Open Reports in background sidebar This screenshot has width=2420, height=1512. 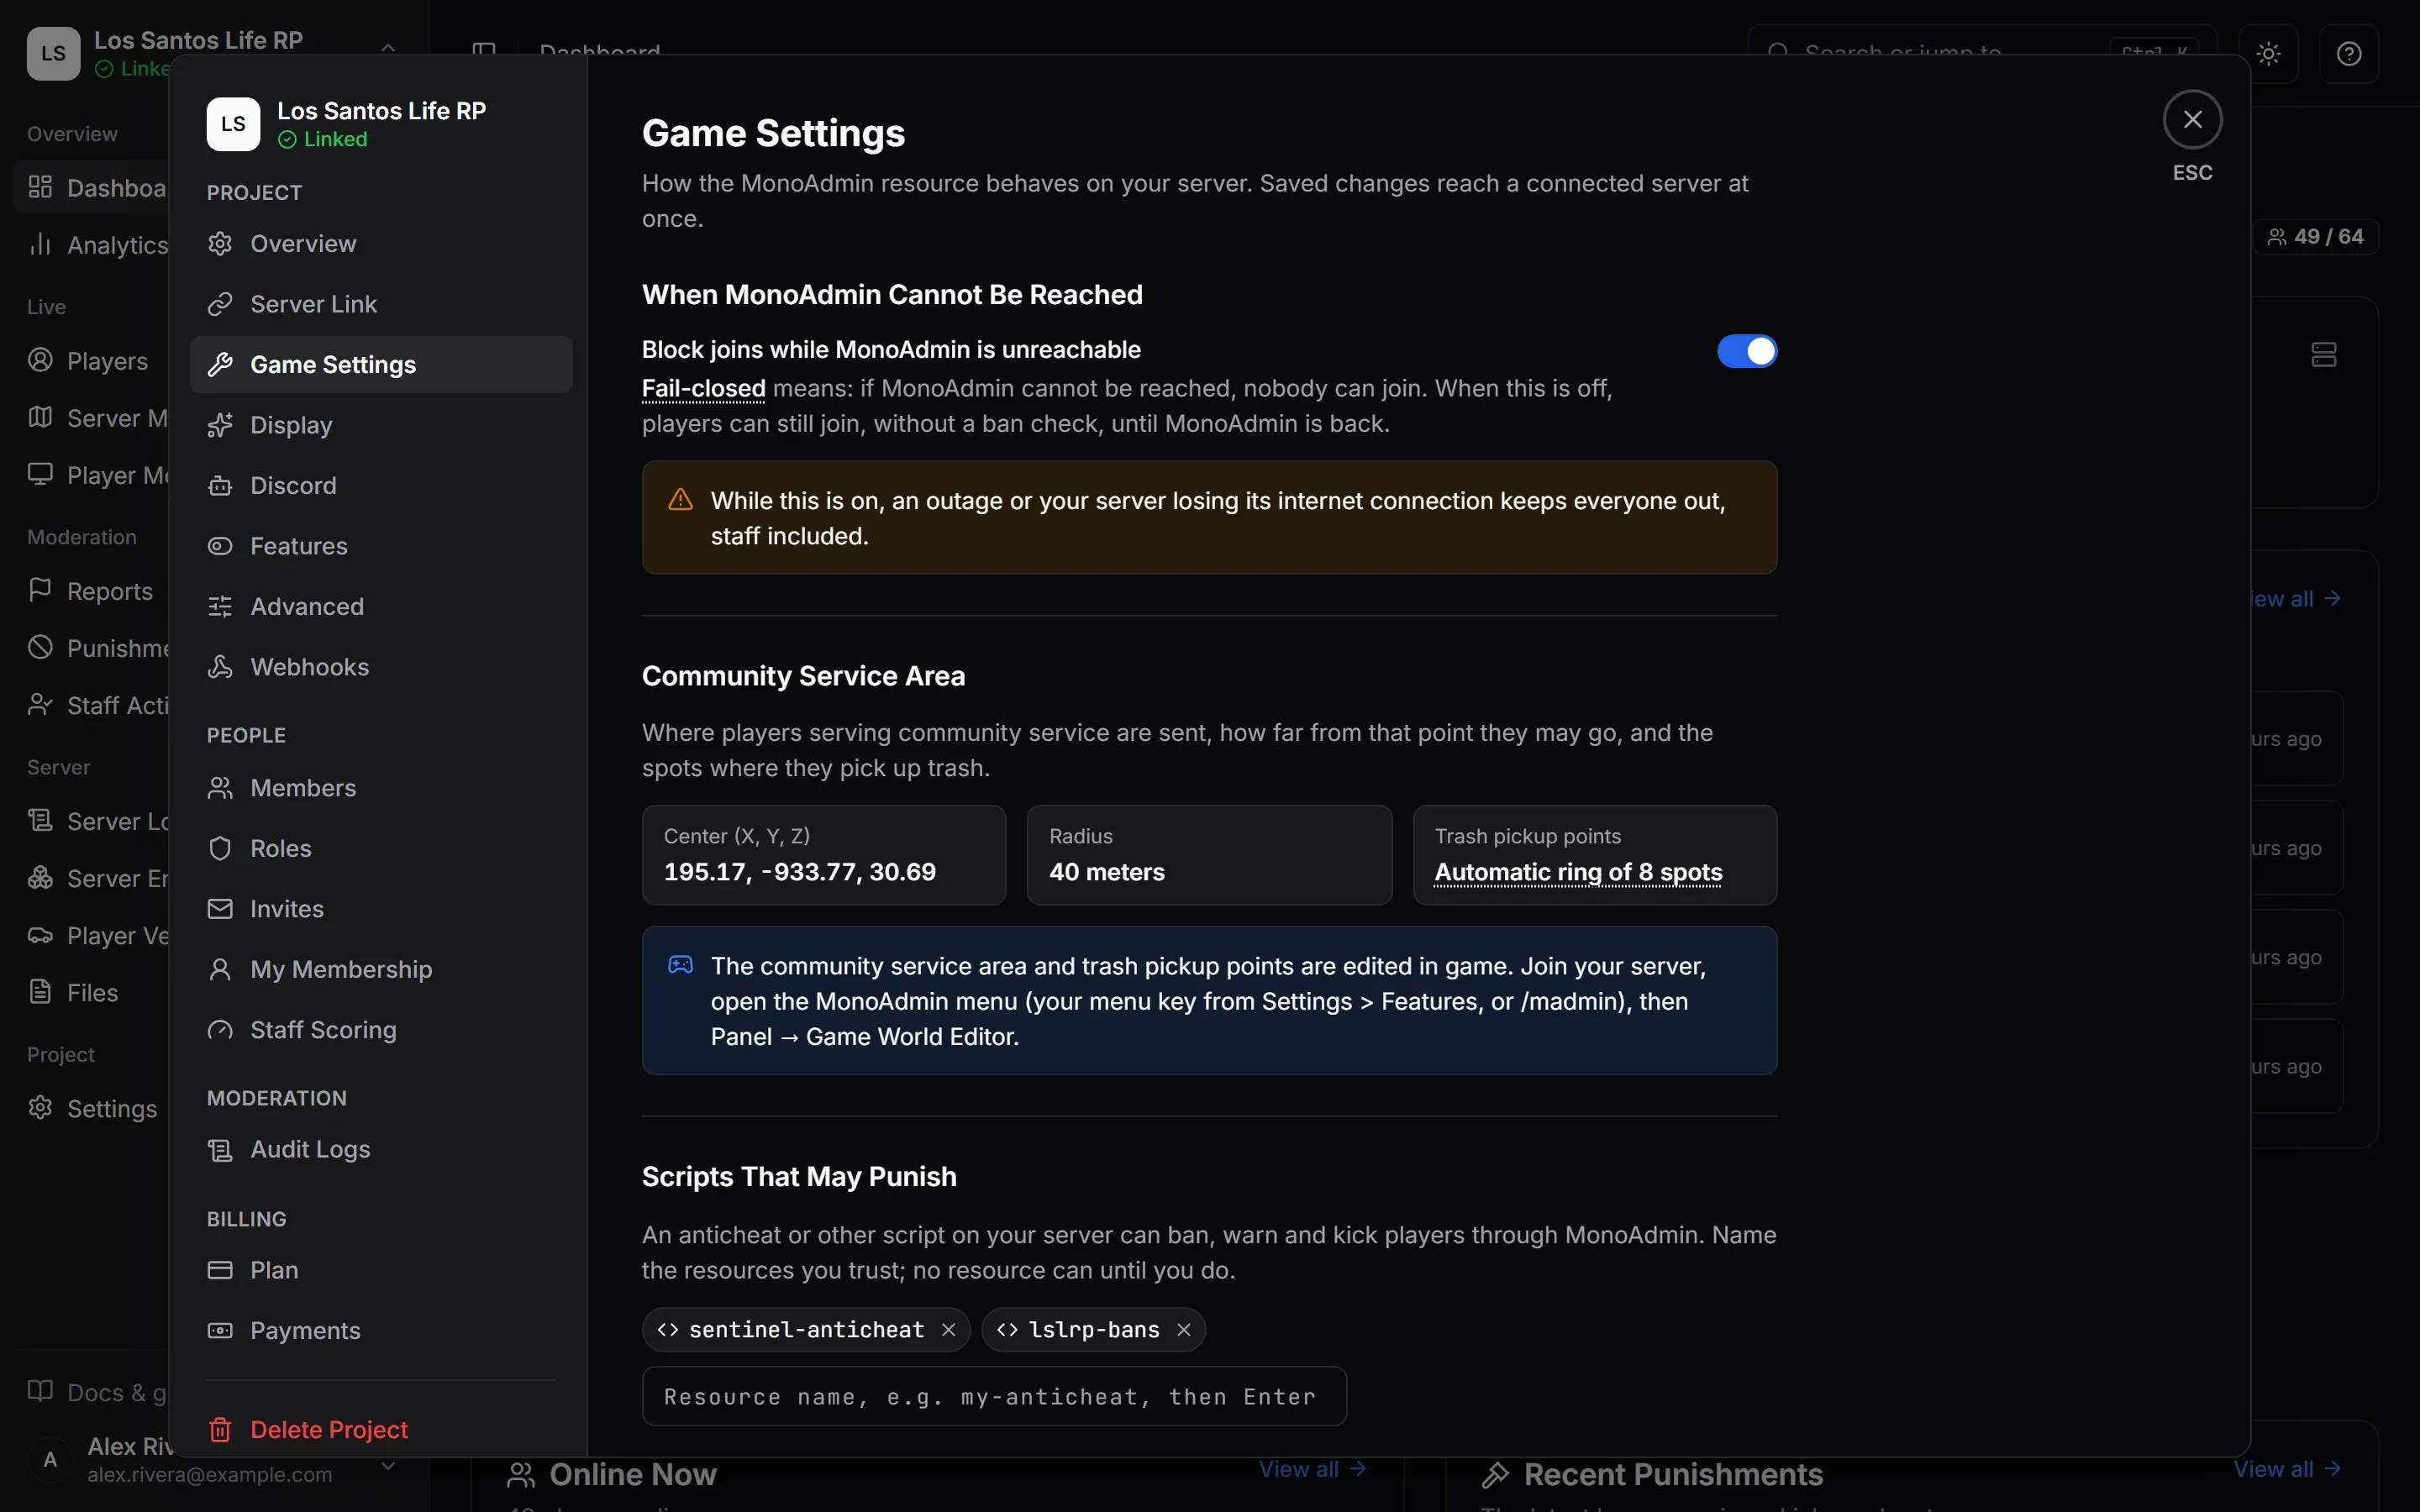click(91, 591)
